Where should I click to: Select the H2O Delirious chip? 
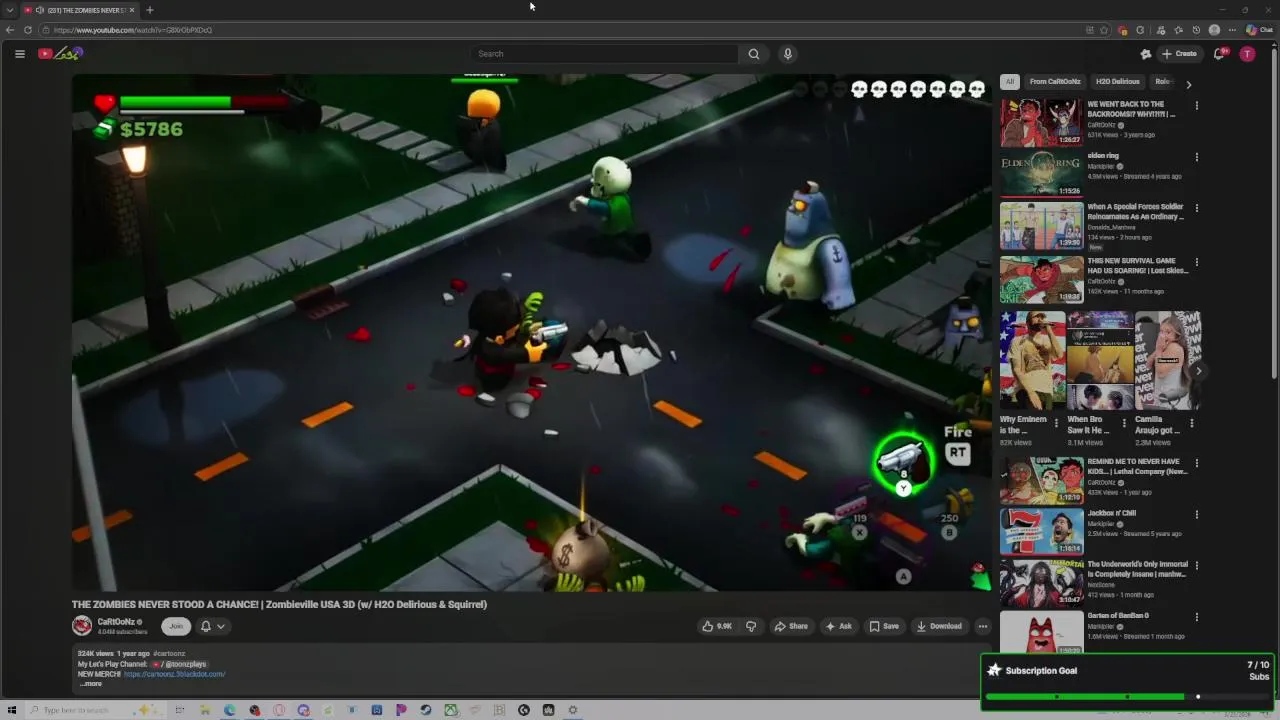(x=1117, y=82)
